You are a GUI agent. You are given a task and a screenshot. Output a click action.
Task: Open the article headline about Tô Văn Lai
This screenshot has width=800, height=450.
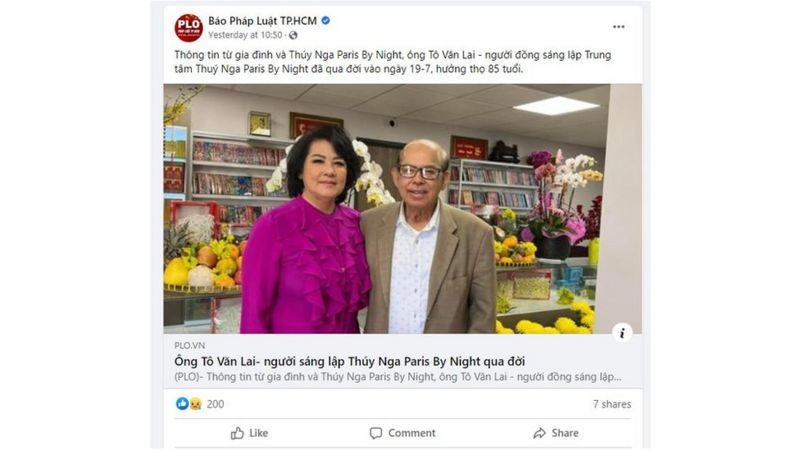click(x=349, y=361)
